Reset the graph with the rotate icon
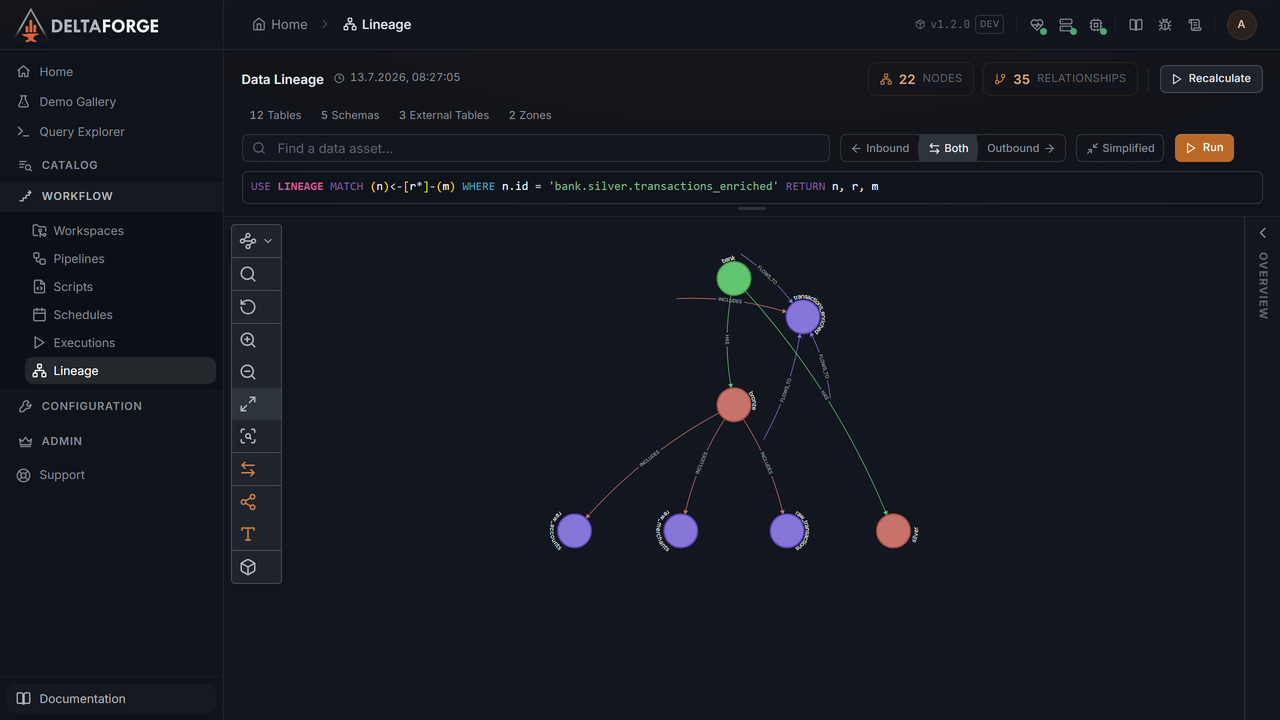 click(x=248, y=307)
